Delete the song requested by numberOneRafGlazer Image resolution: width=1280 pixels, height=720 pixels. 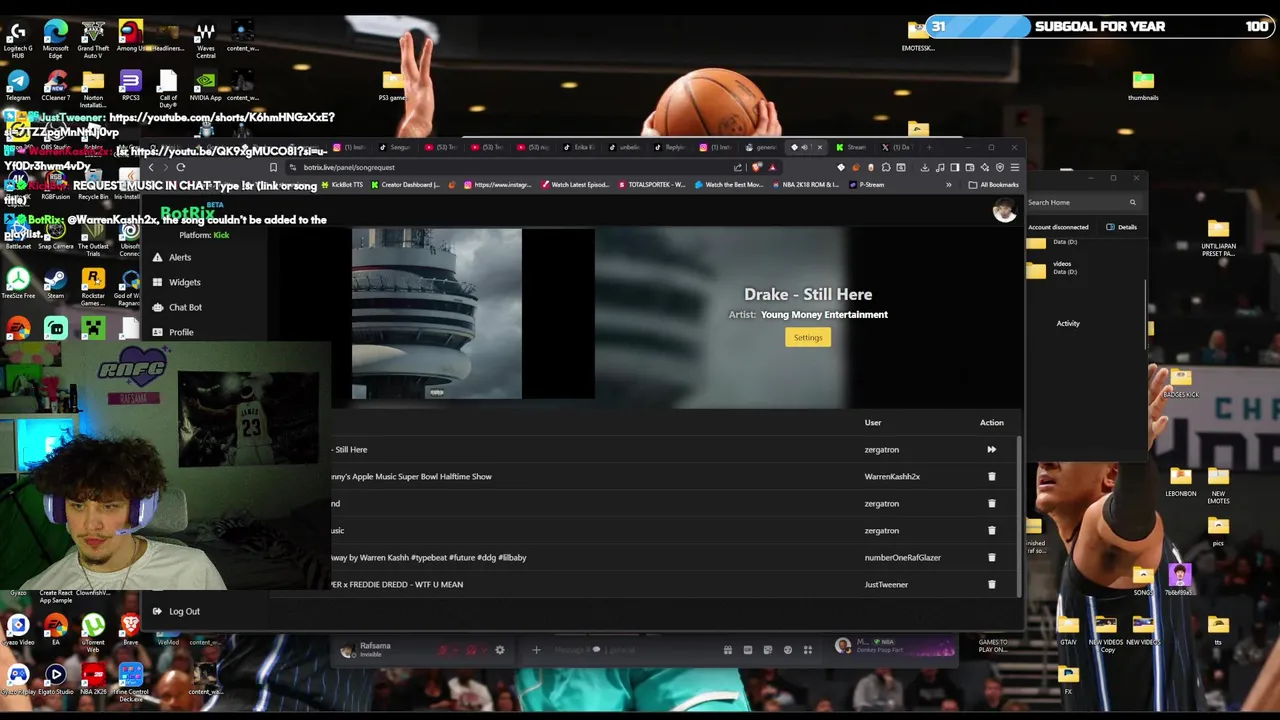(991, 558)
